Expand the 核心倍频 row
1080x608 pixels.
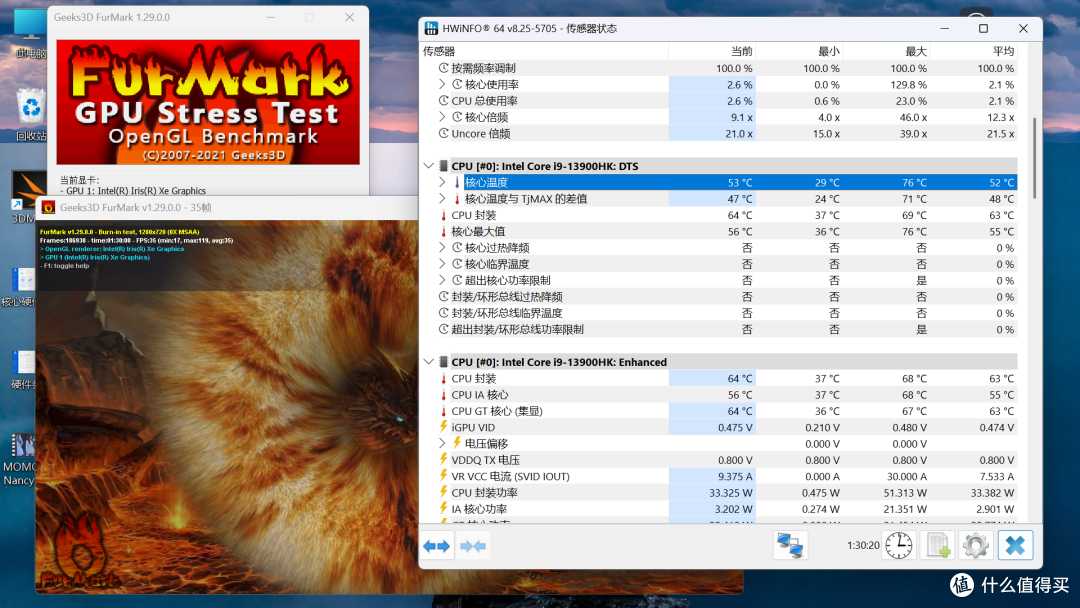[442, 117]
